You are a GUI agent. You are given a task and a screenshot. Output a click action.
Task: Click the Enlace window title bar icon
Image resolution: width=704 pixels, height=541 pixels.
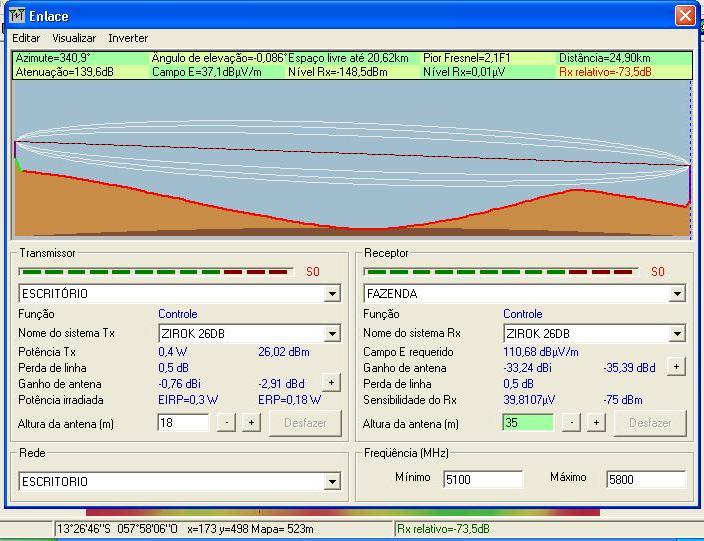17,15
